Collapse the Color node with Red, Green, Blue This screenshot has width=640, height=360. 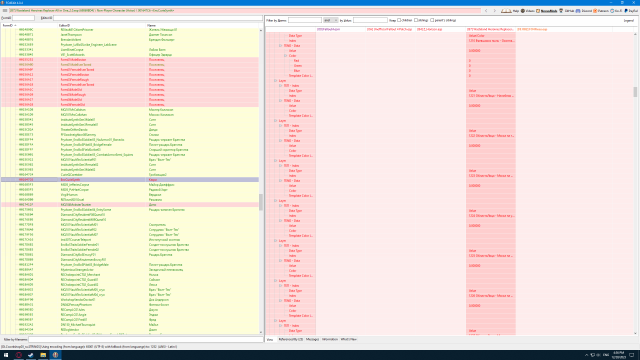286,56
